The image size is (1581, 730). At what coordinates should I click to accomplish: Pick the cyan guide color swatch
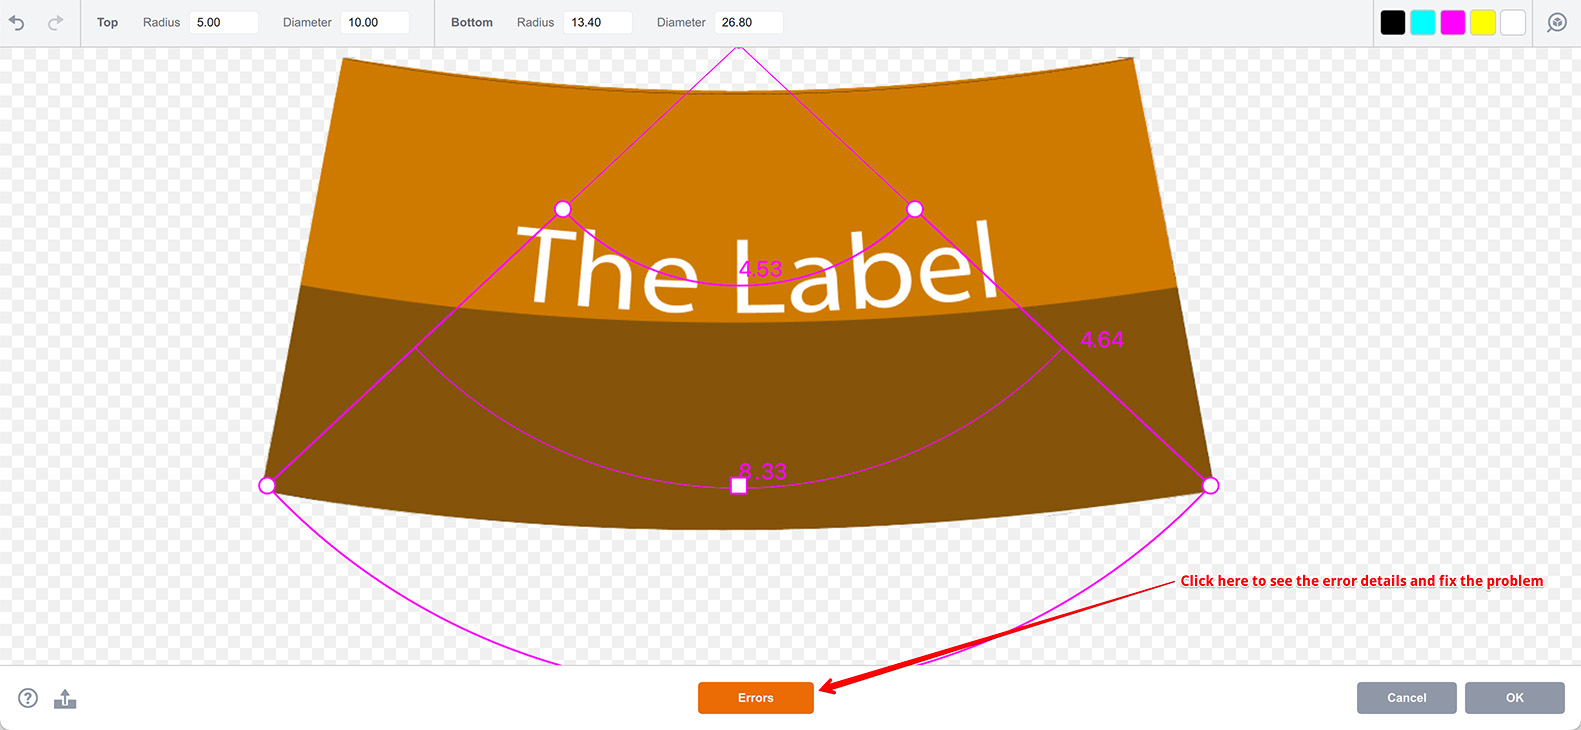pos(1422,22)
